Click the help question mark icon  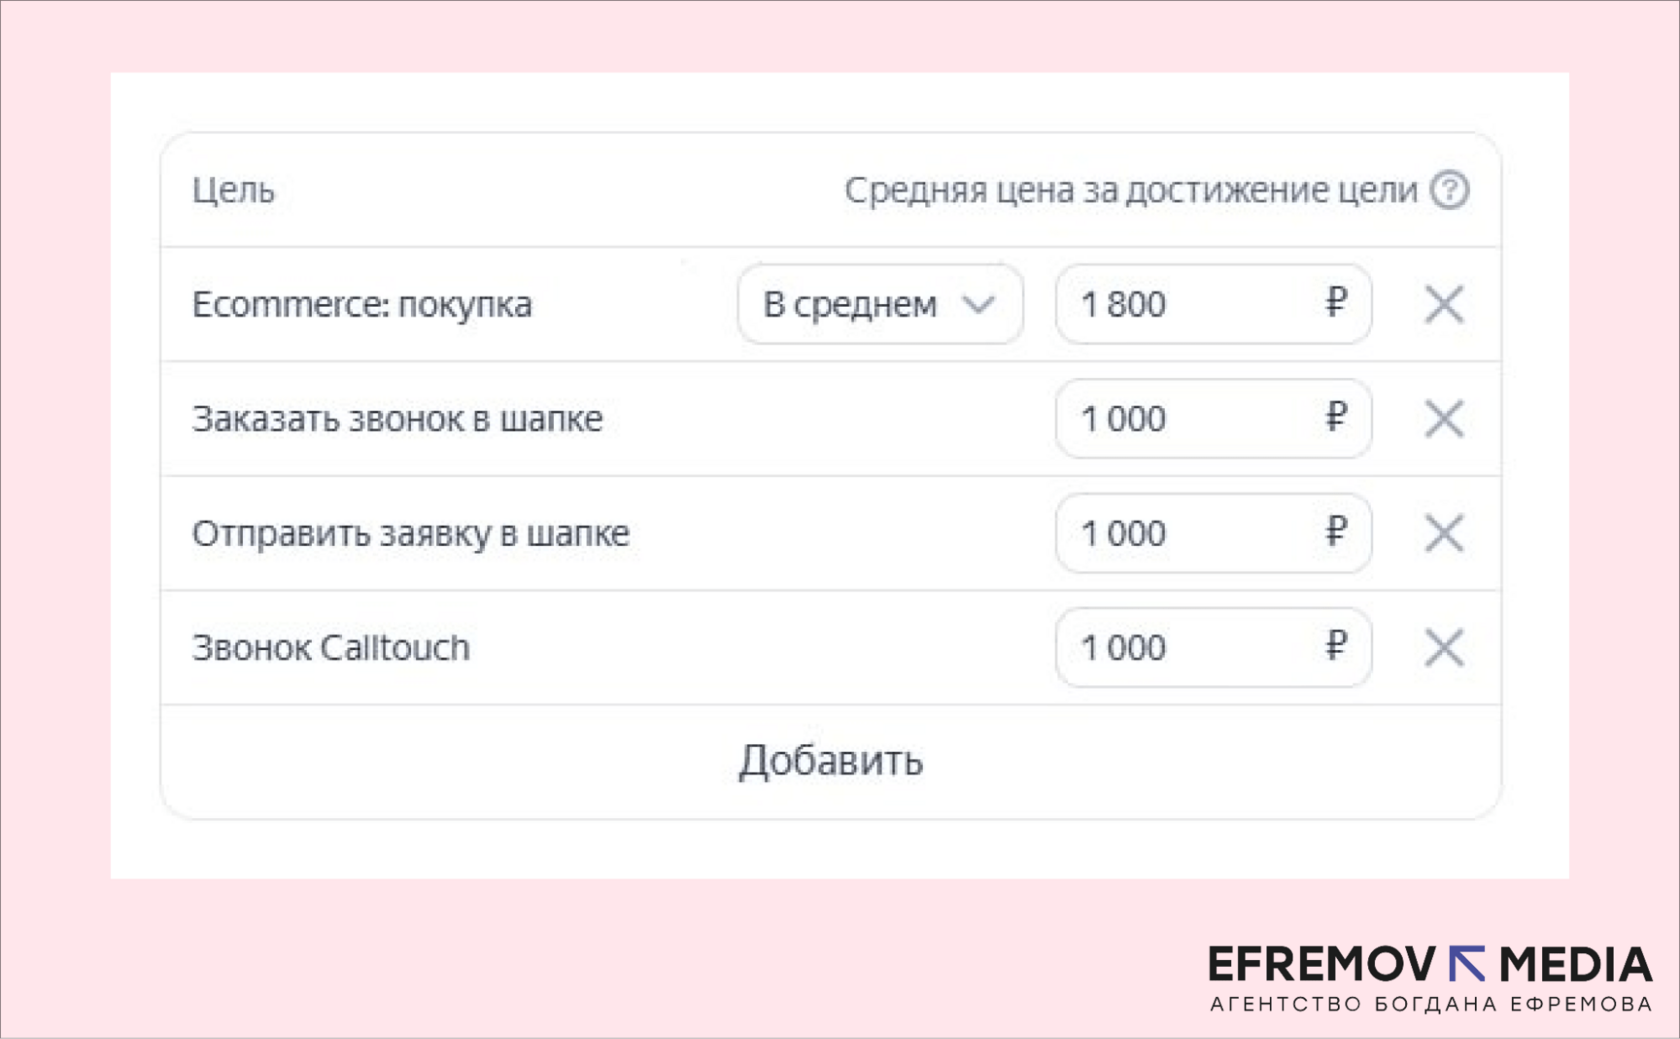(x=1449, y=190)
